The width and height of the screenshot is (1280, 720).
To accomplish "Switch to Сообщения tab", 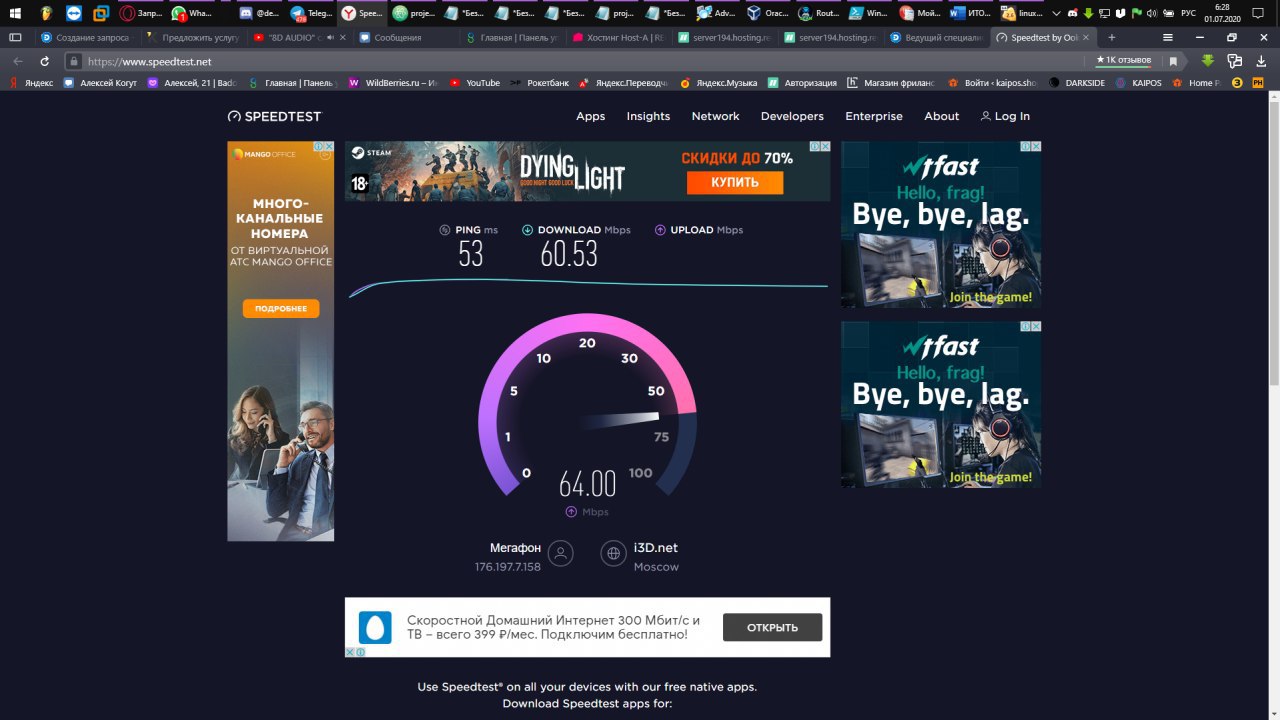I will [x=407, y=37].
